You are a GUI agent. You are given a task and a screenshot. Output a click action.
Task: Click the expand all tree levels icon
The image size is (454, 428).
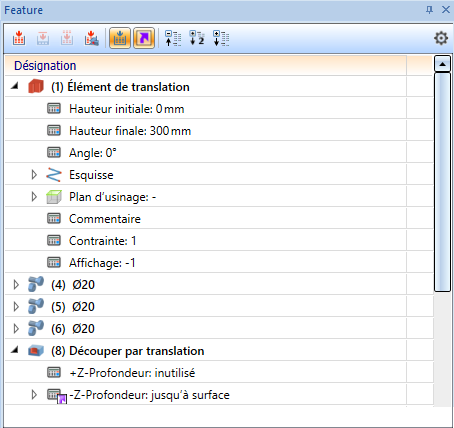click(x=221, y=38)
